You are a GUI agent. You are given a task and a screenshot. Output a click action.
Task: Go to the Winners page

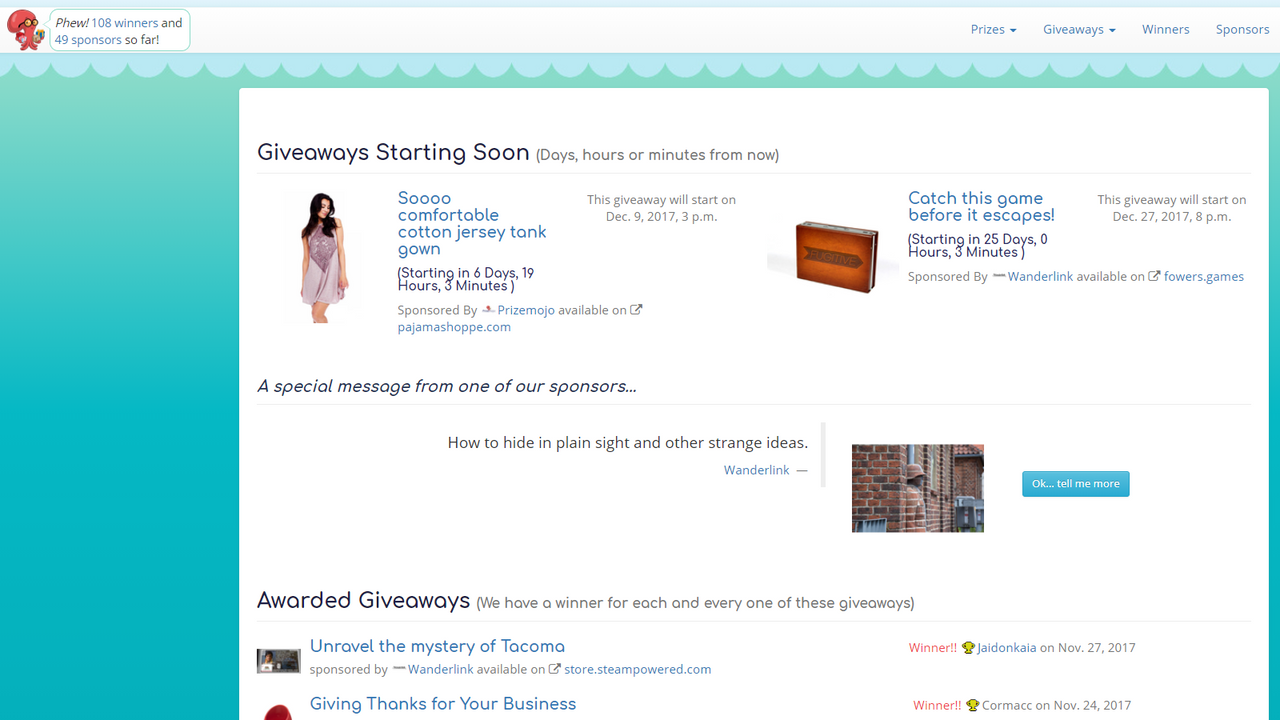click(1165, 29)
